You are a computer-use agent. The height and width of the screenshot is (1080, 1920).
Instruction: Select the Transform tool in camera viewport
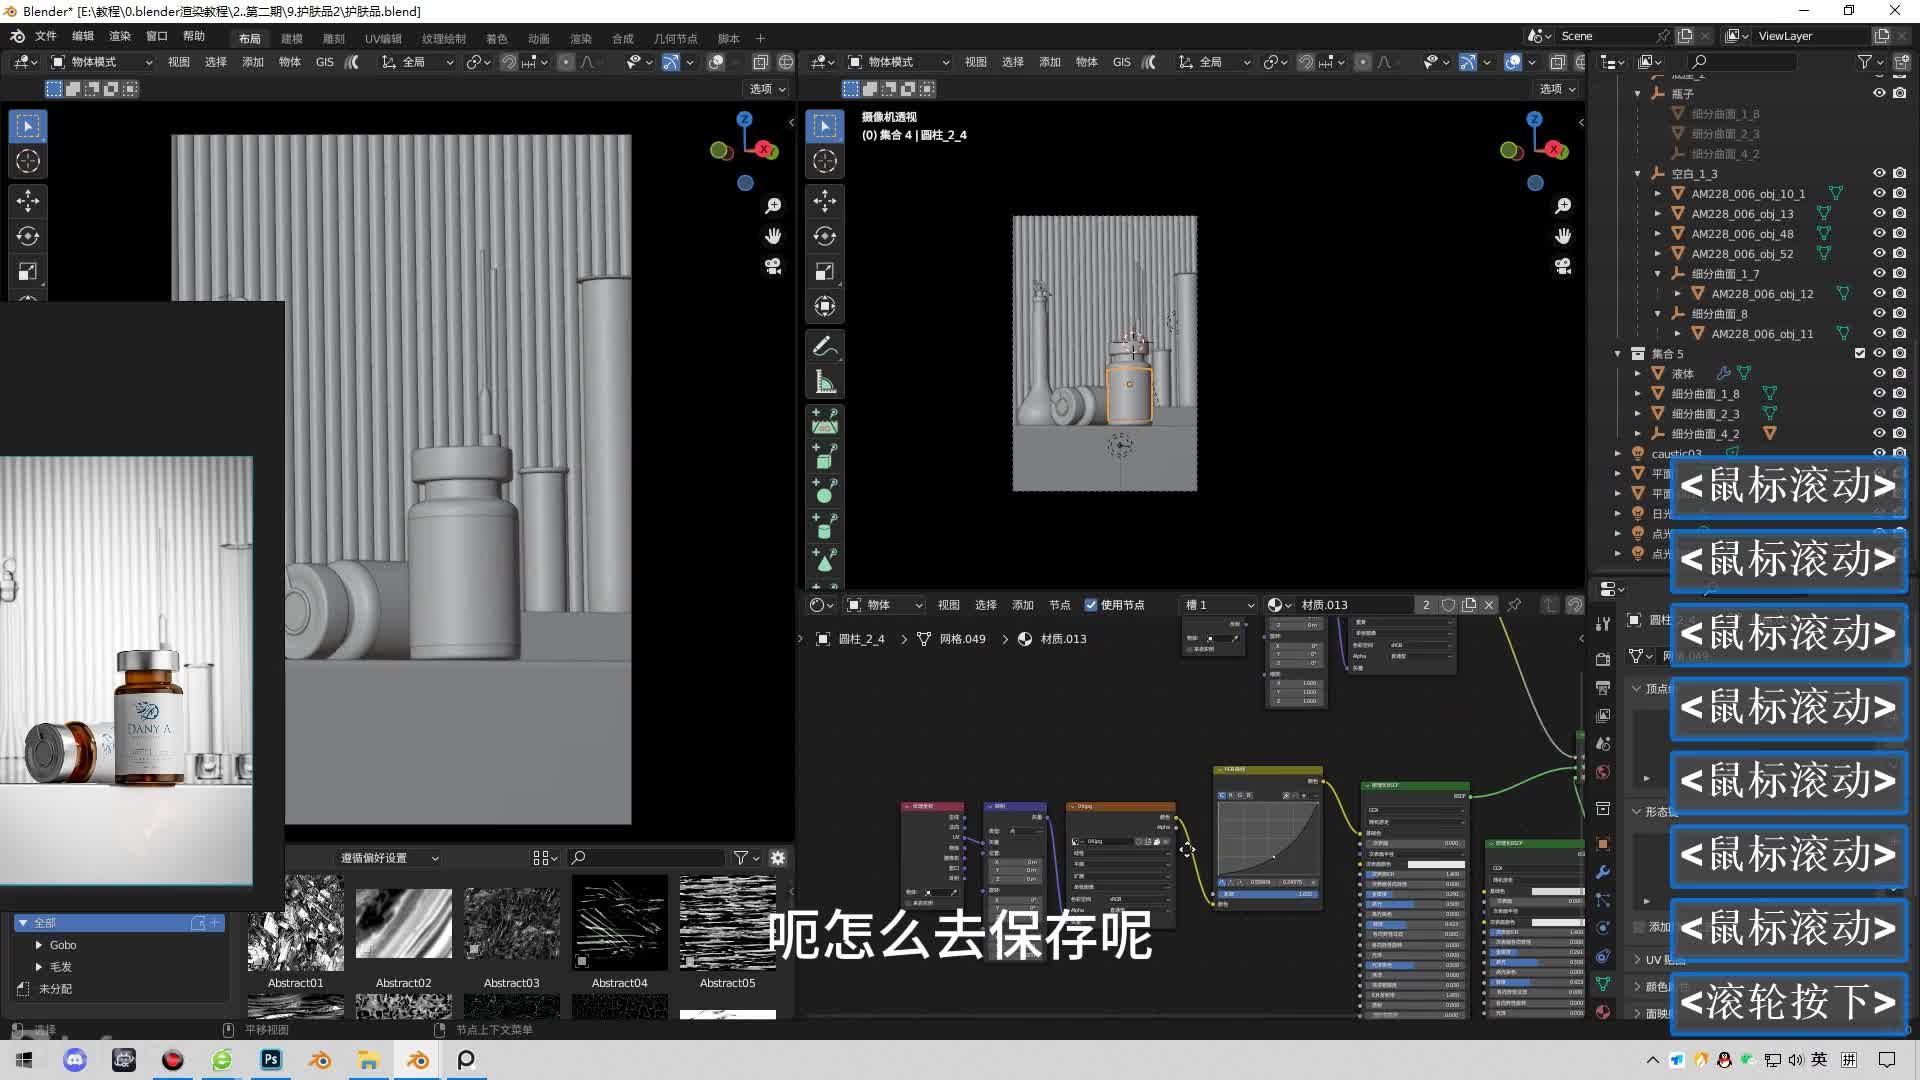[825, 306]
